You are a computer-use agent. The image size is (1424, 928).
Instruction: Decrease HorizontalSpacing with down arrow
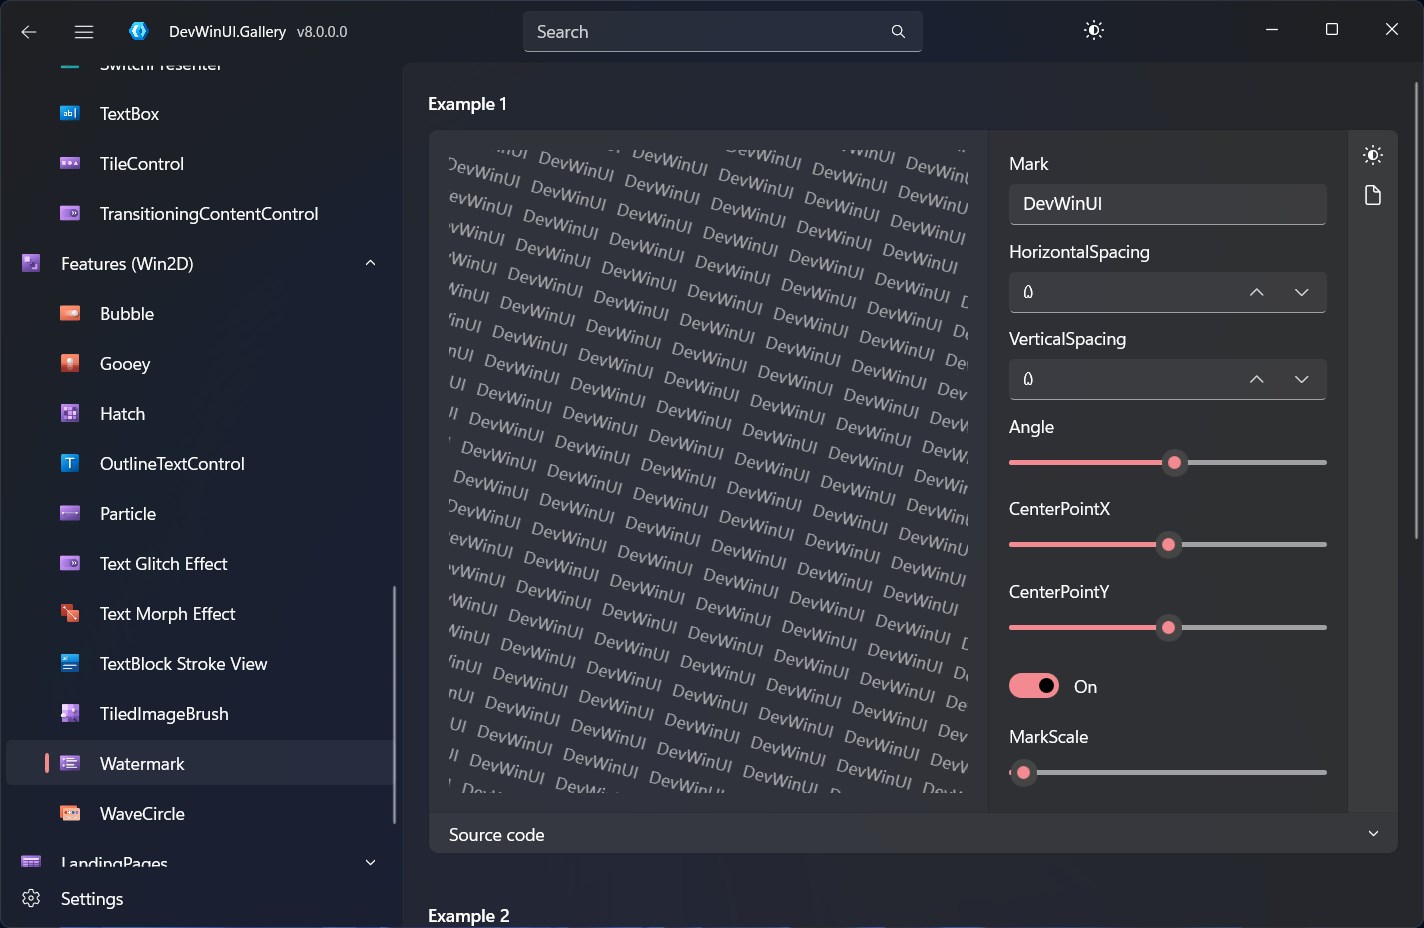[1301, 293]
